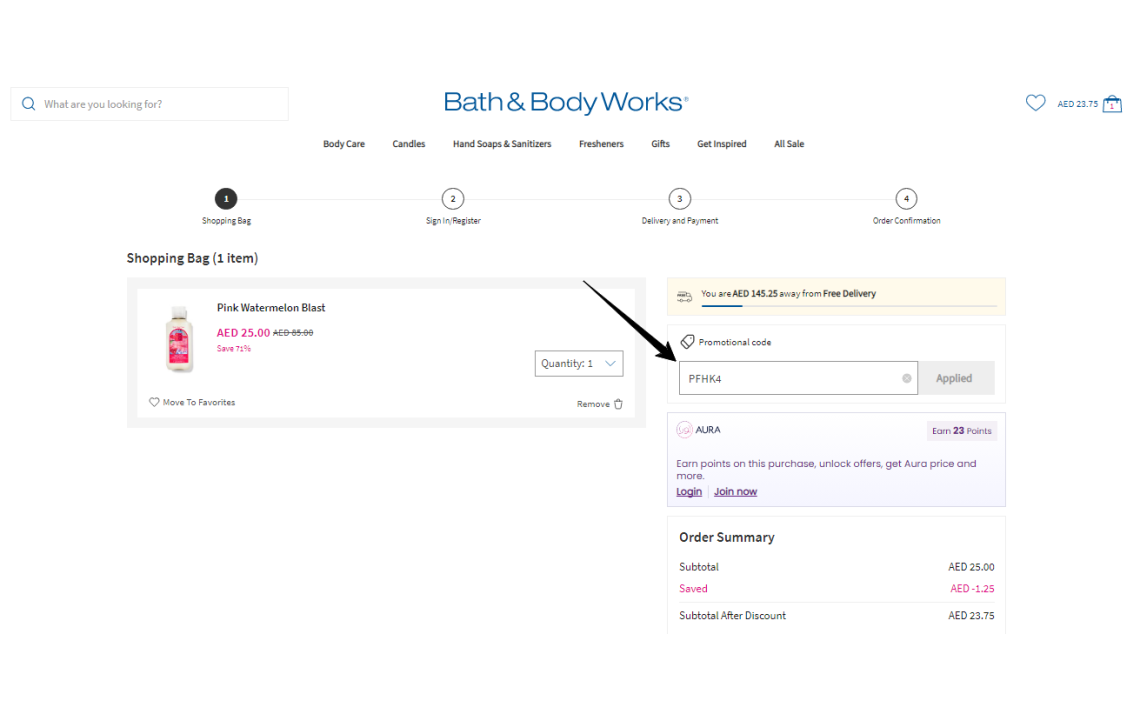
Task: Click the Aura Login link
Action: (x=689, y=492)
